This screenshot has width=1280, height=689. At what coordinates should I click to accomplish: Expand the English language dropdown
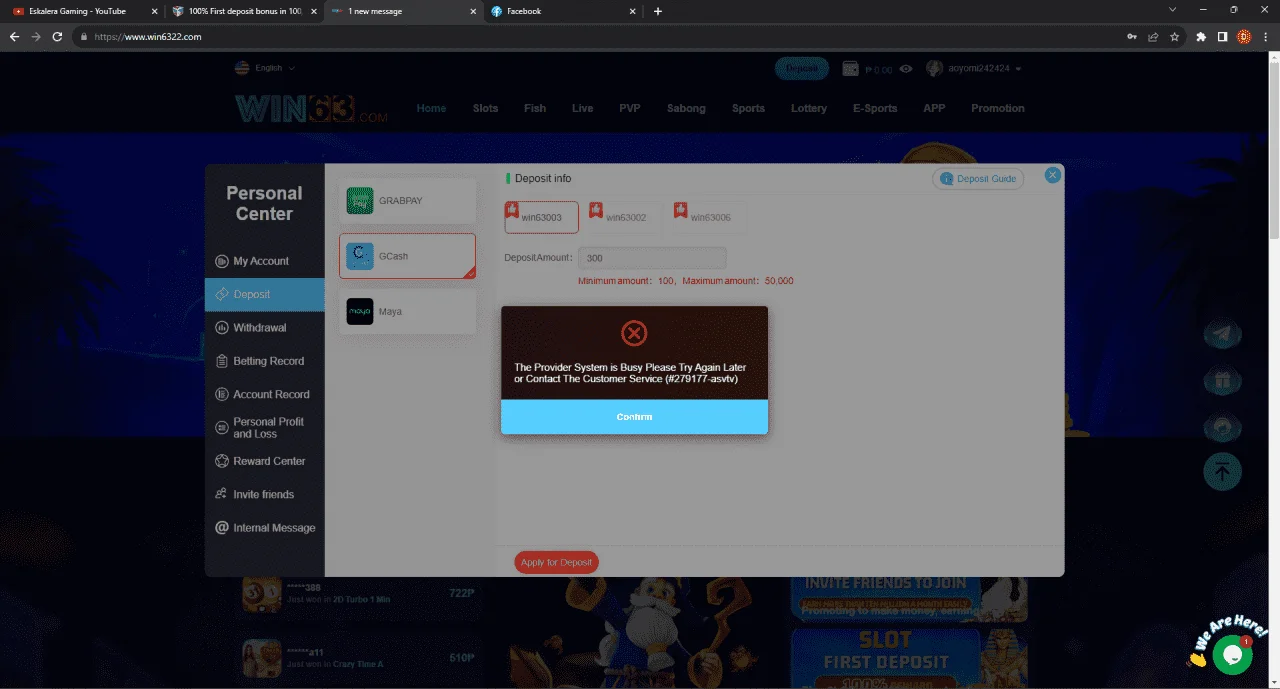click(265, 68)
